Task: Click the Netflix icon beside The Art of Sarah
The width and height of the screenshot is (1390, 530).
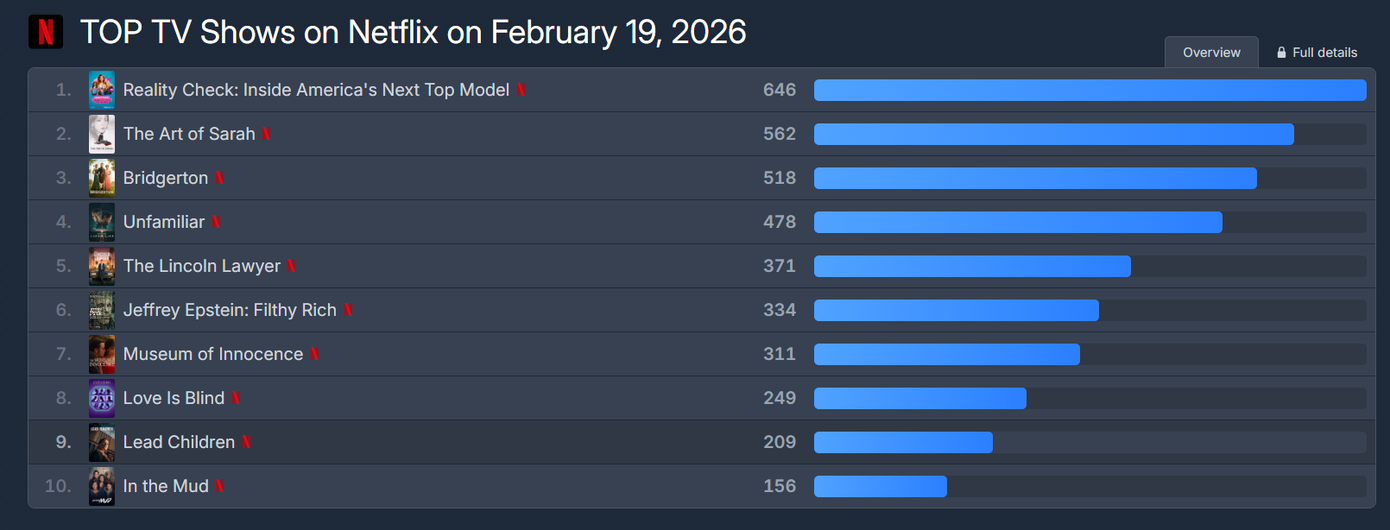Action: click(267, 134)
